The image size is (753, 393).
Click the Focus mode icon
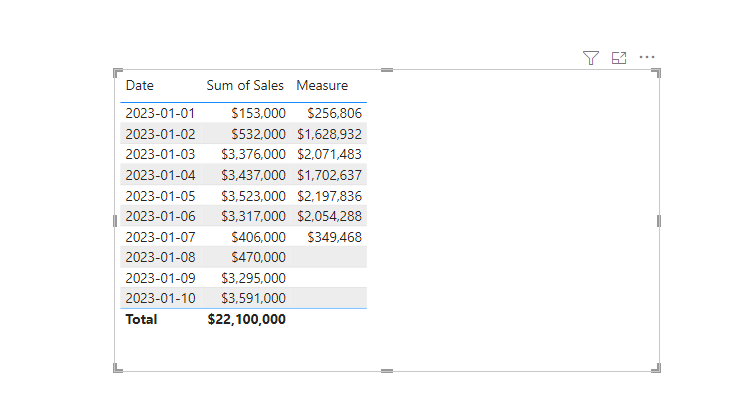[x=619, y=58]
